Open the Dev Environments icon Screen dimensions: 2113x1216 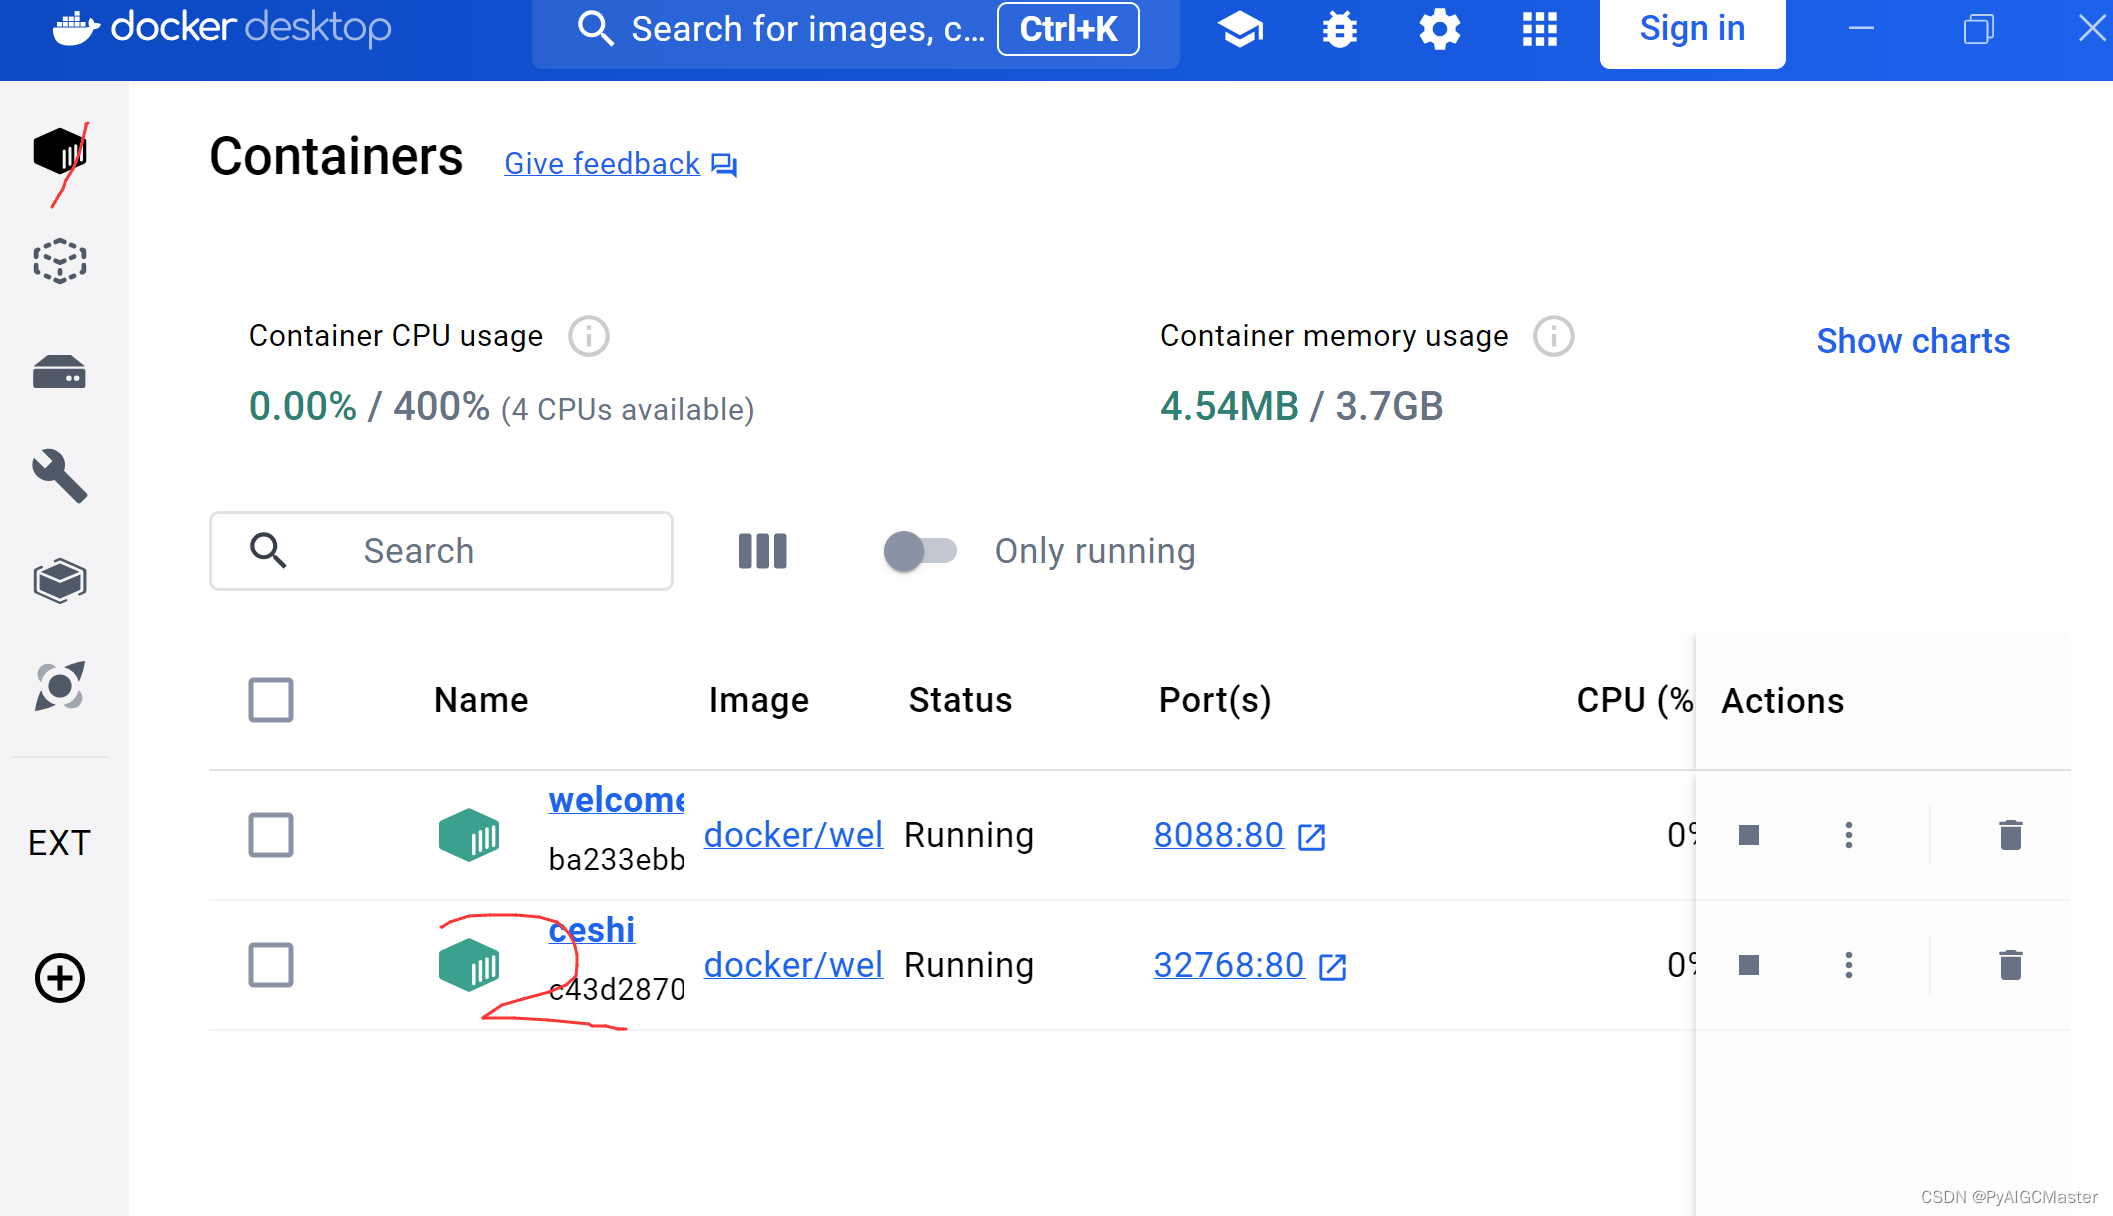[x=59, y=580]
